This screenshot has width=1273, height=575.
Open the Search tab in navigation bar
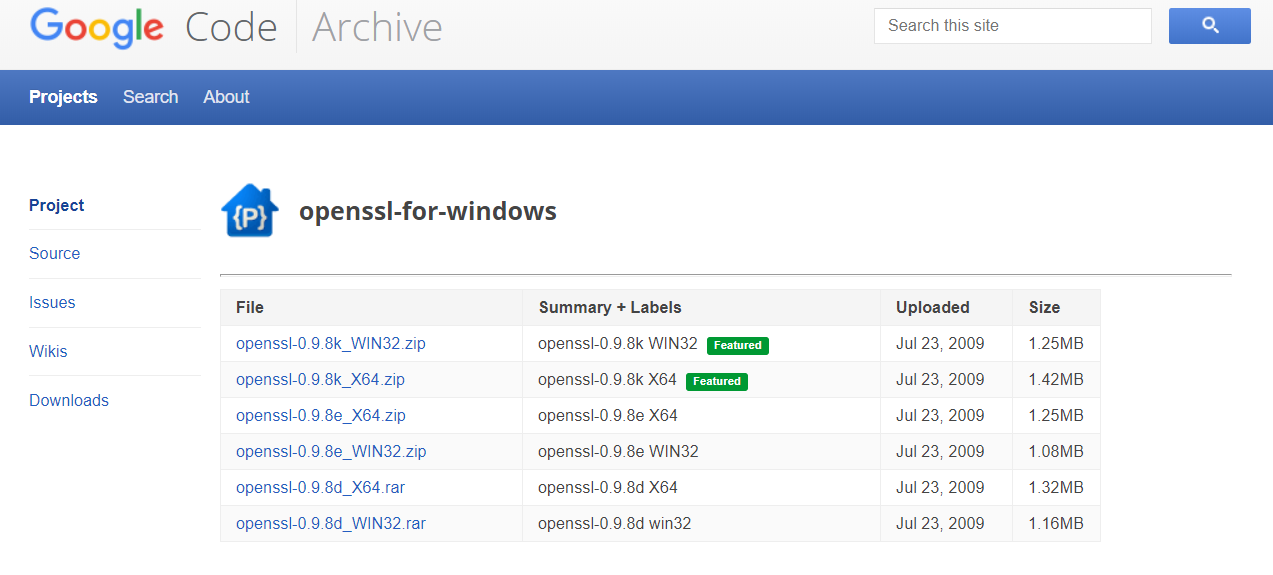coord(150,97)
